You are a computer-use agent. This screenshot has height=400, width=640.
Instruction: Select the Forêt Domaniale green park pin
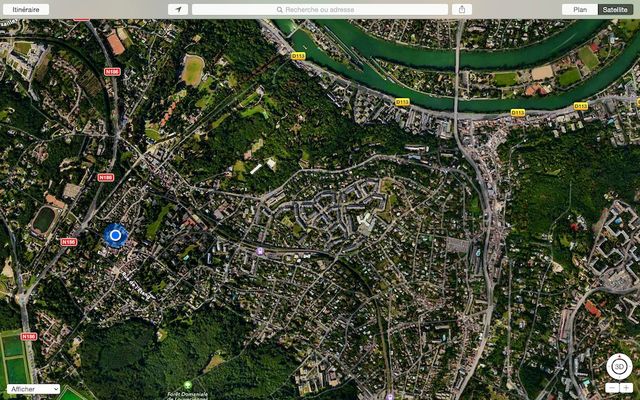[187, 384]
